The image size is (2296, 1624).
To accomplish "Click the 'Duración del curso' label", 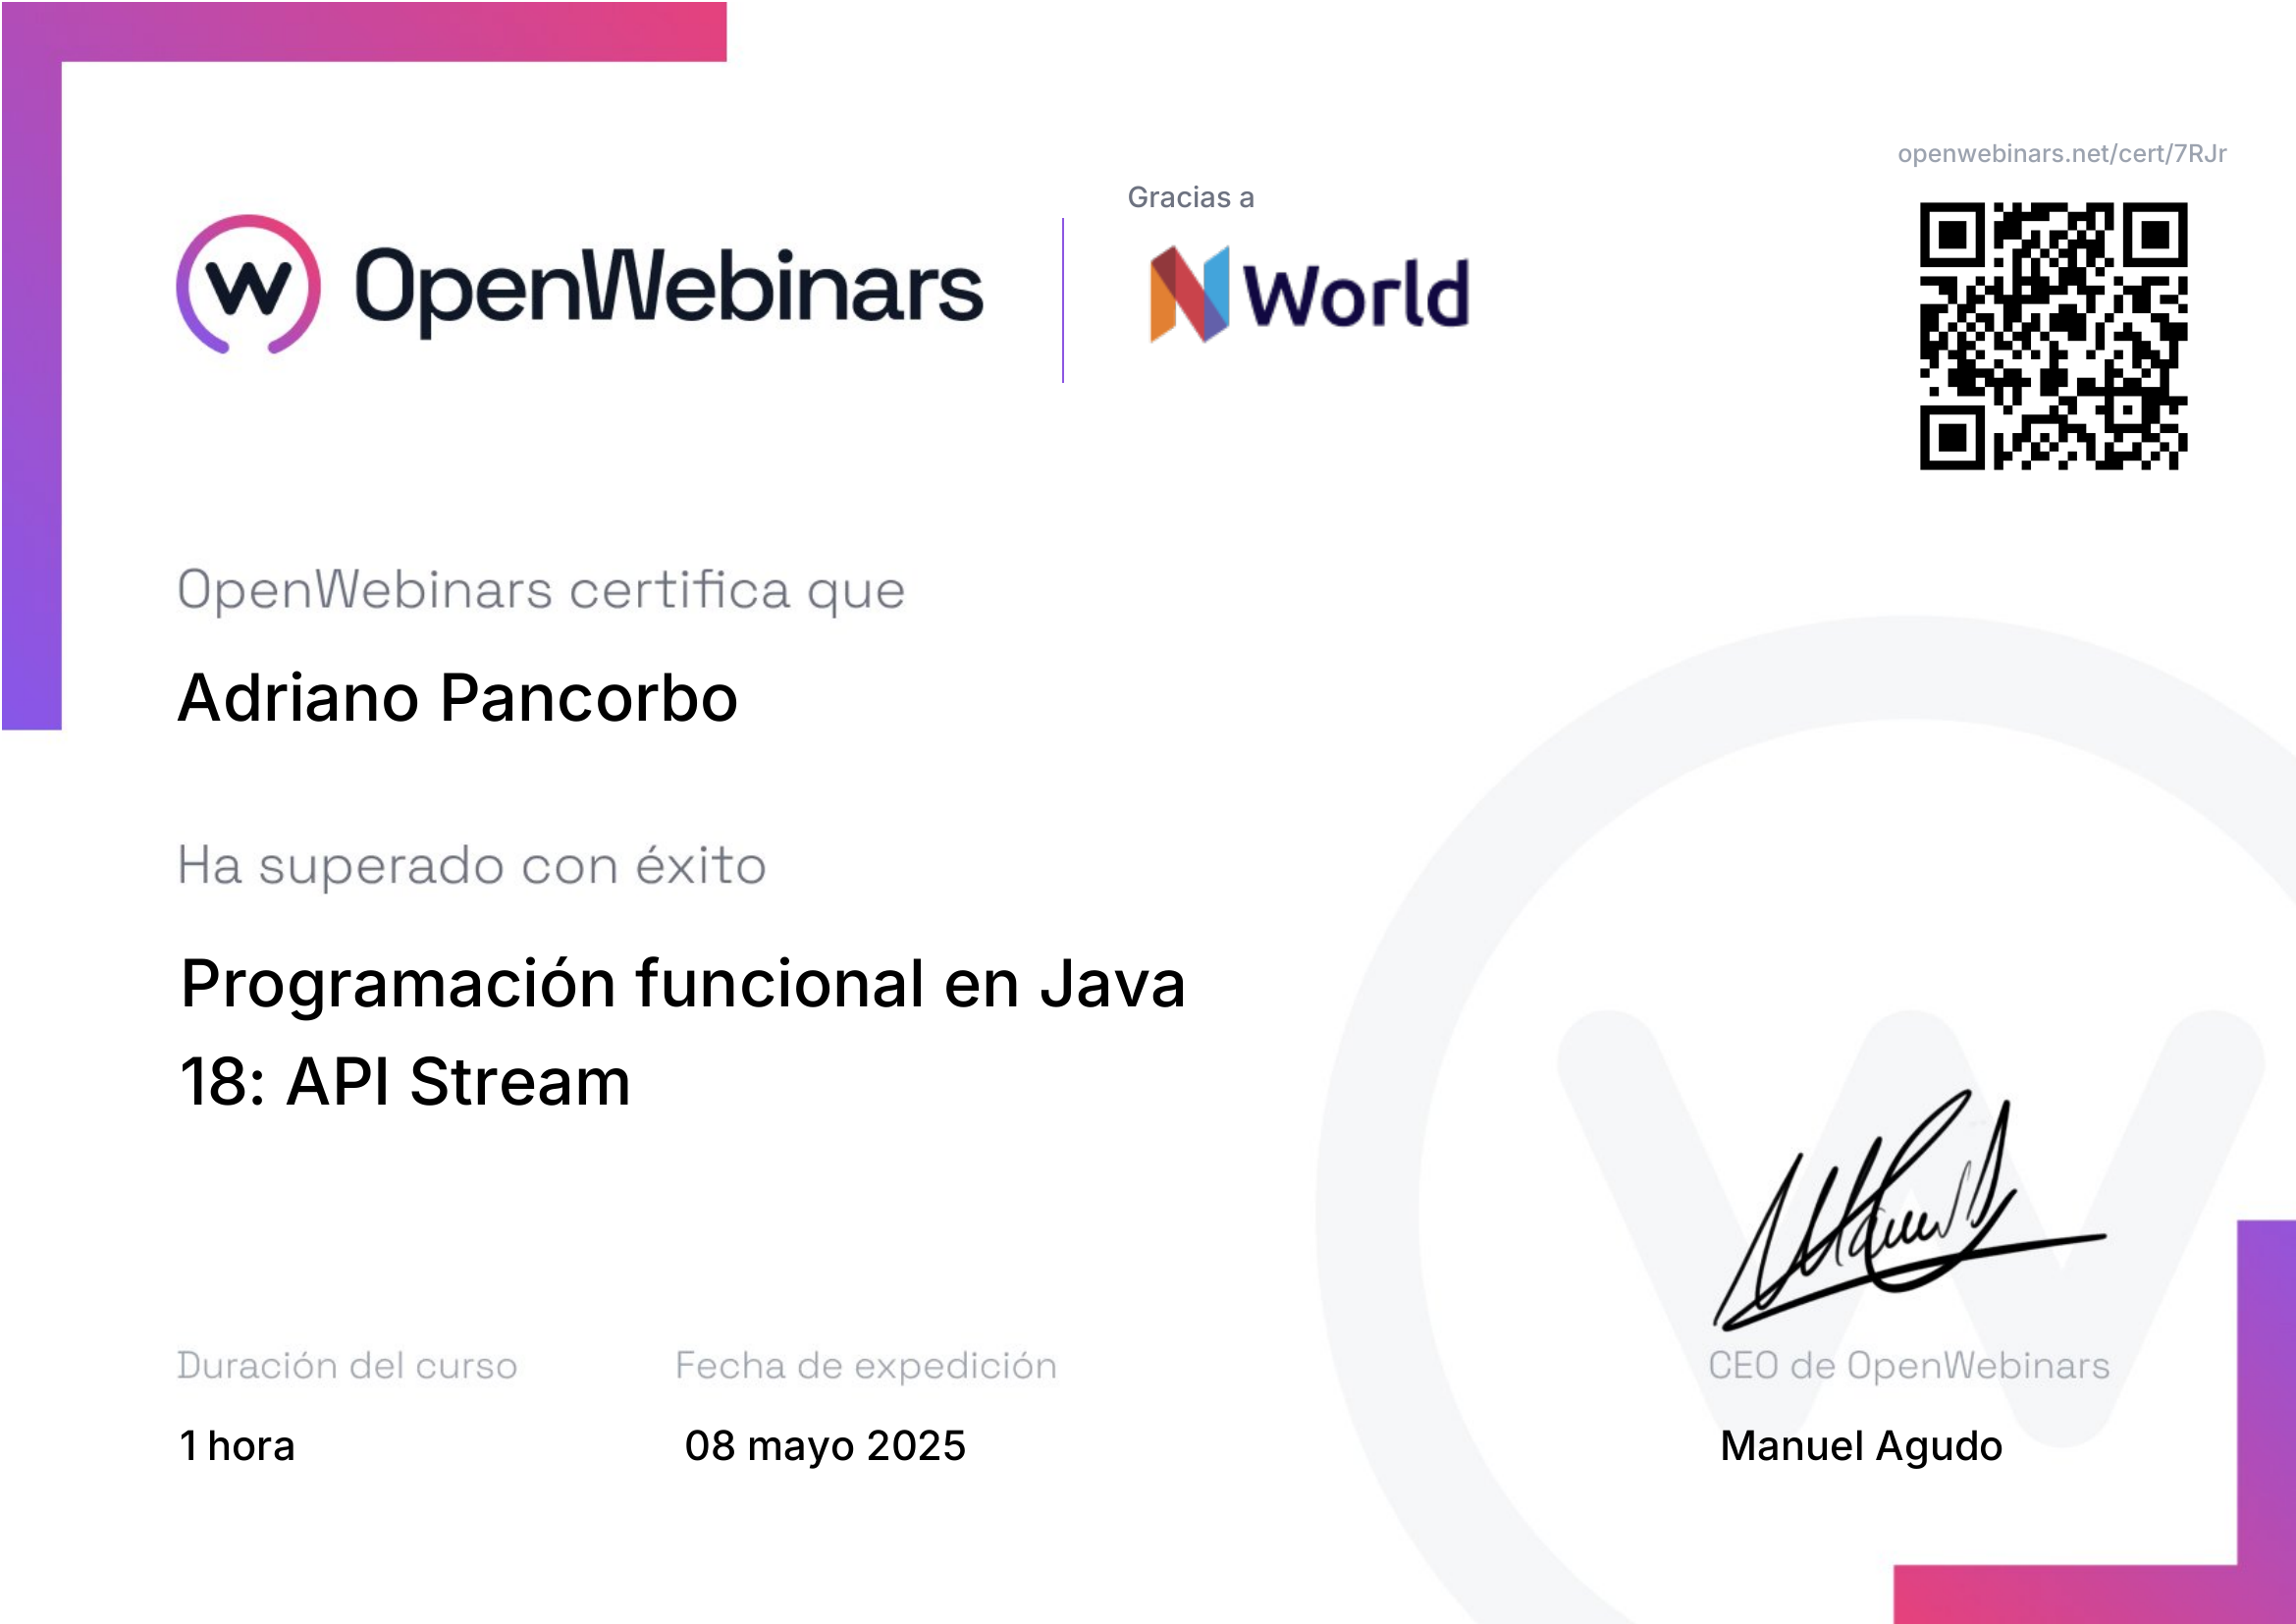I will [x=347, y=1366].
